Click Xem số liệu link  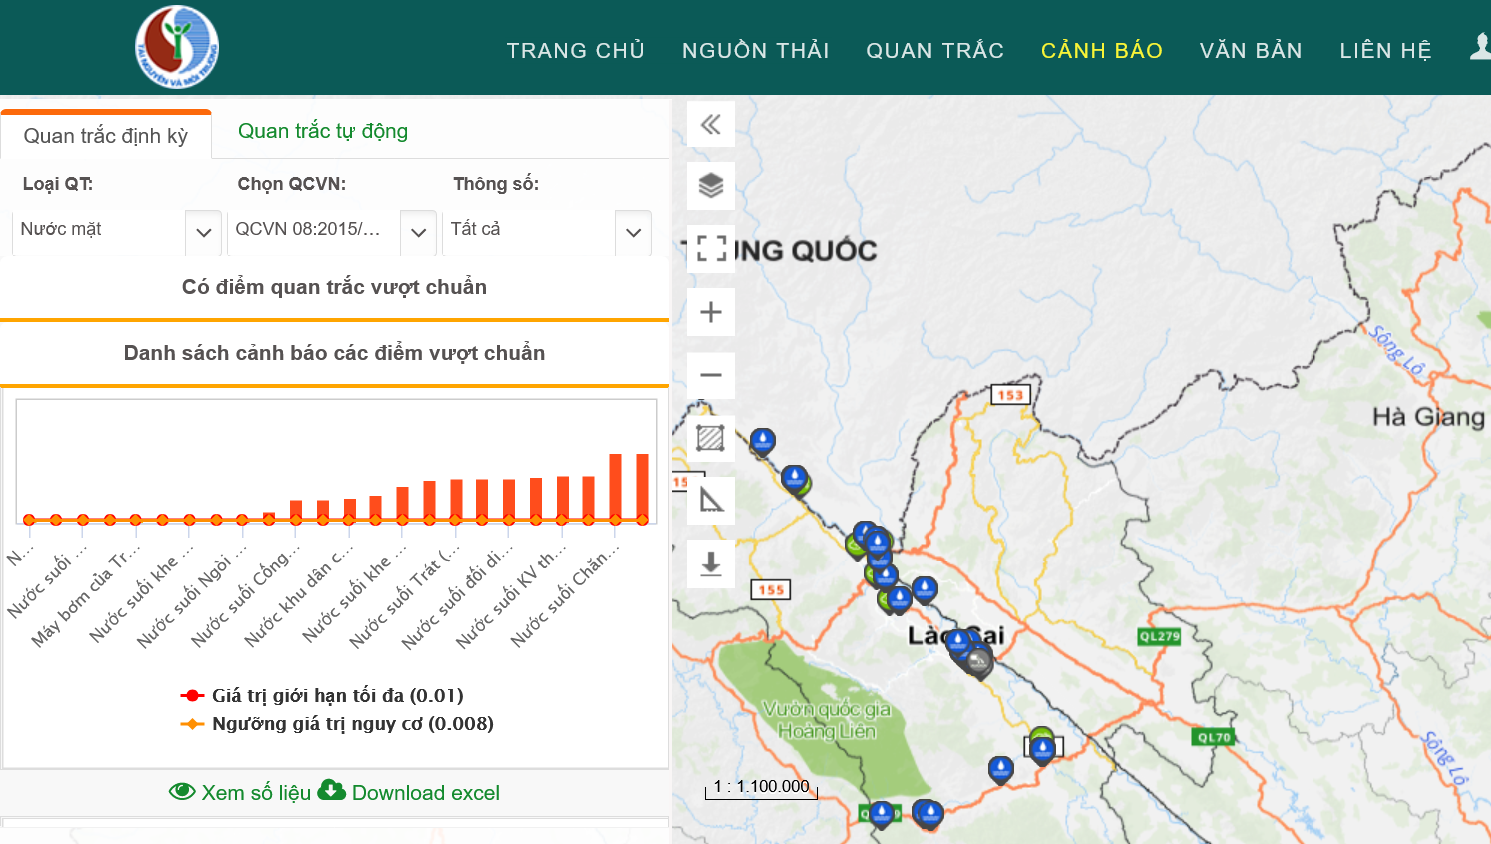pos(240,793)
